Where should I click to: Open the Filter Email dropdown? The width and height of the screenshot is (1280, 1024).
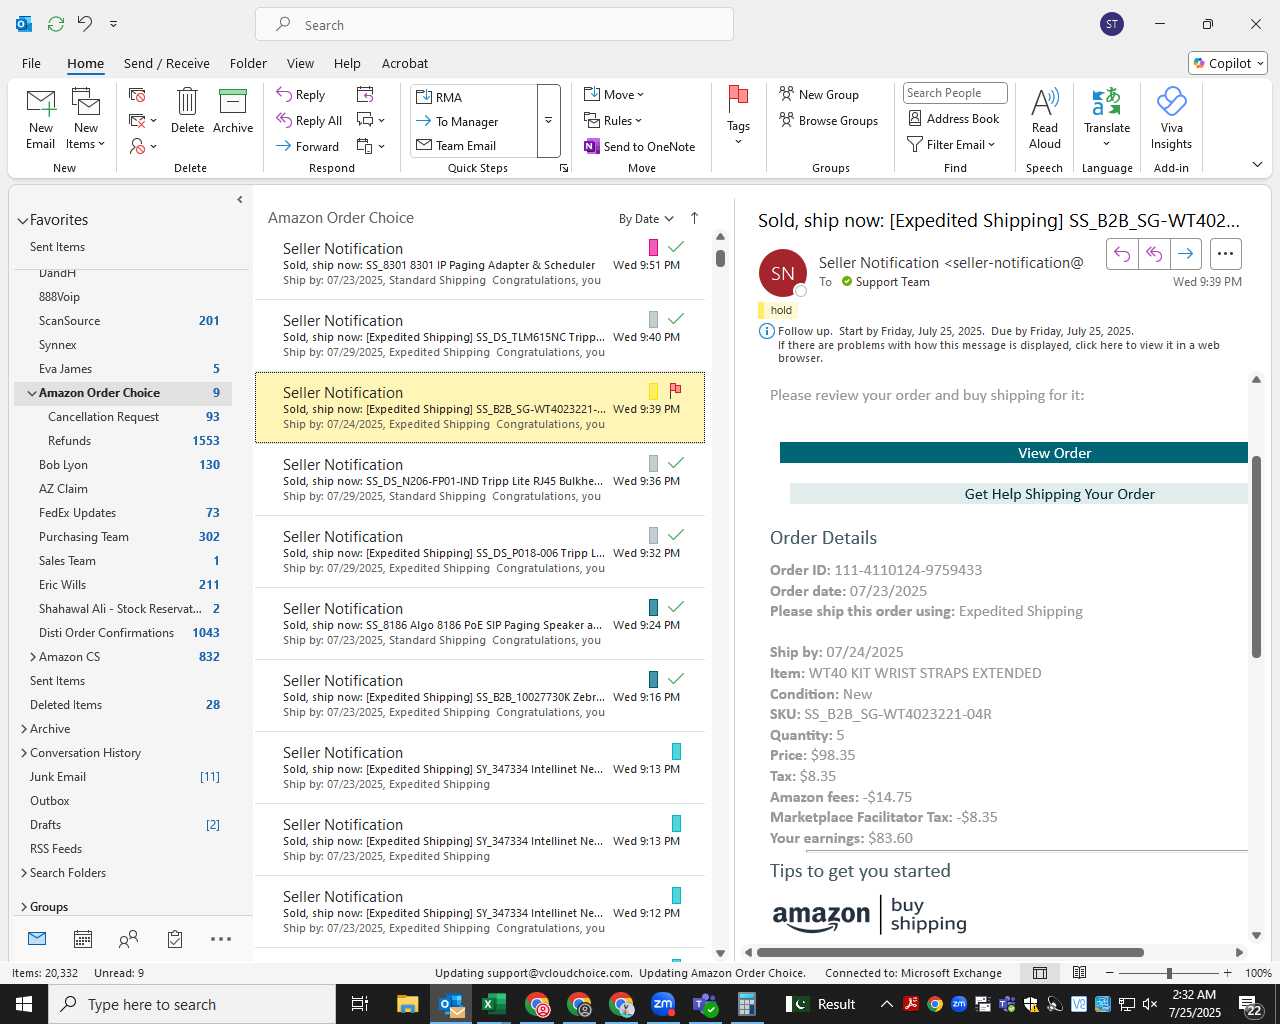951,144
